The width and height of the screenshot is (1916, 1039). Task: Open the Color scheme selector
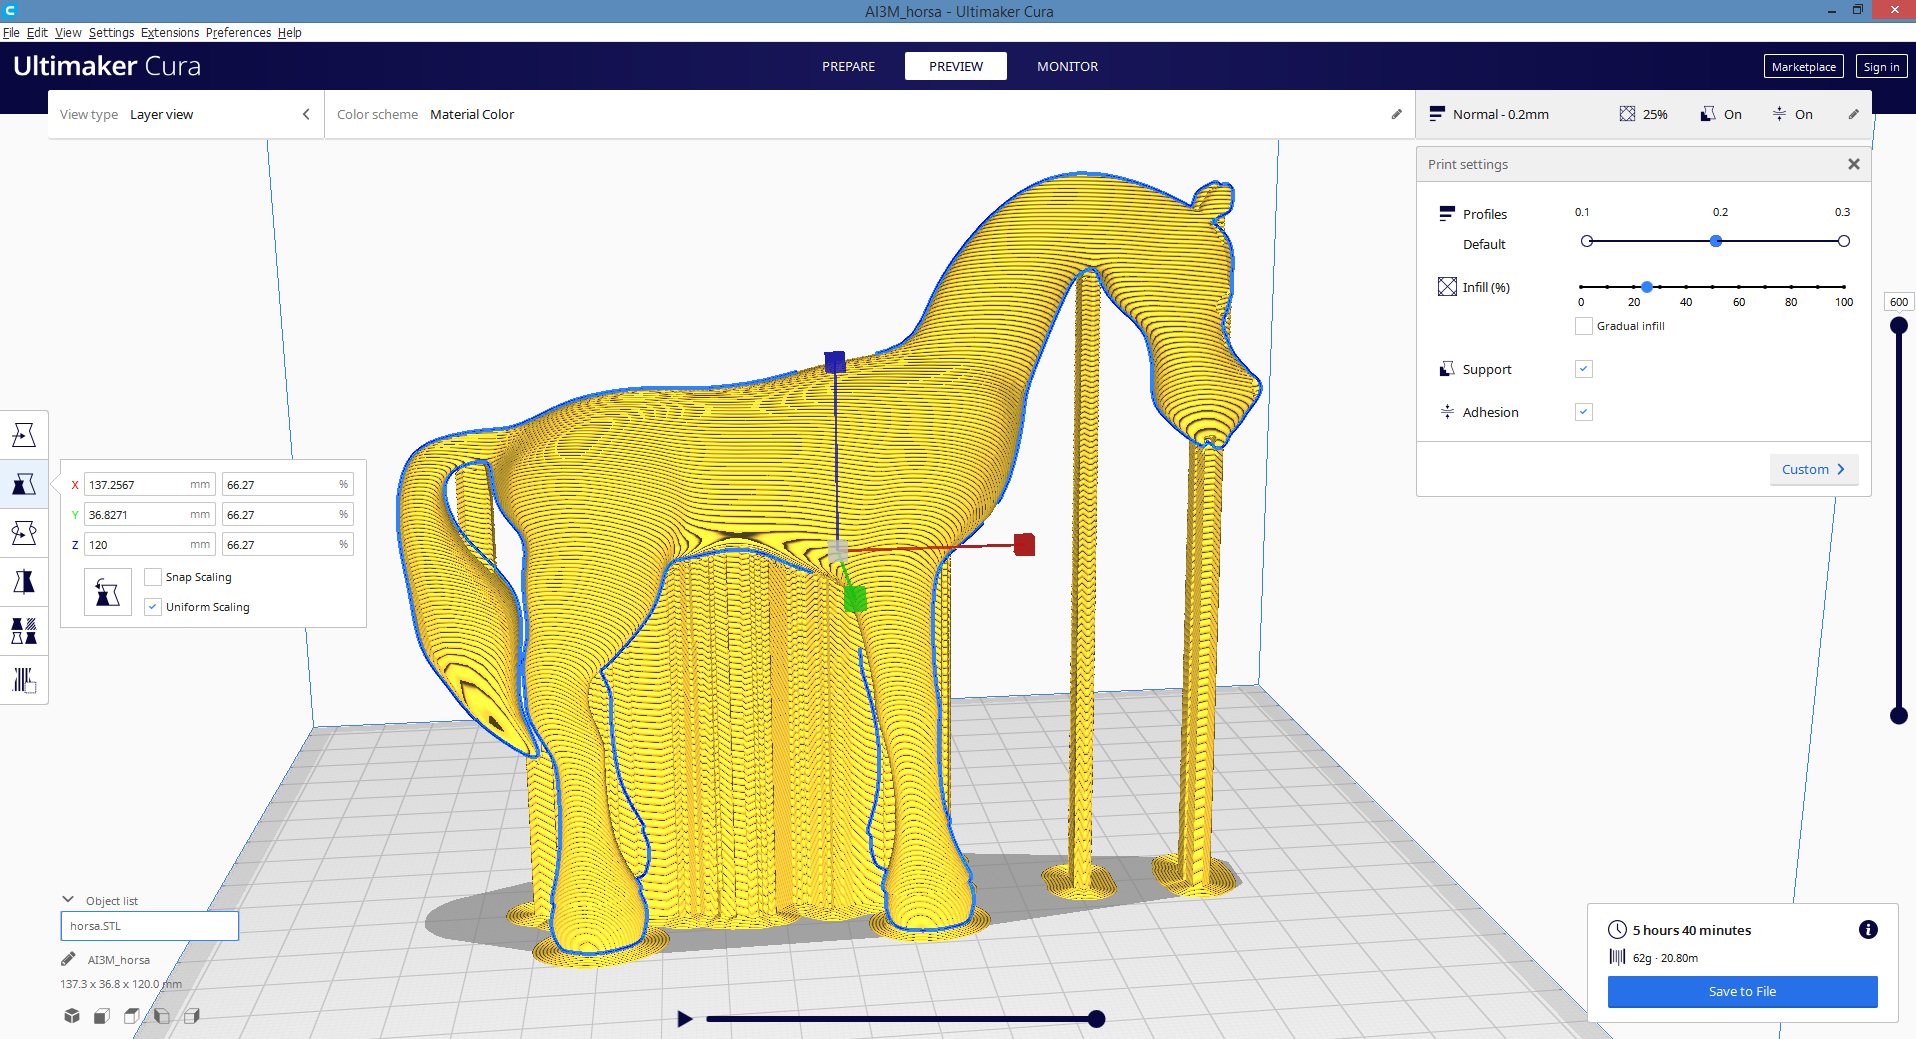(x=471, y=114)
